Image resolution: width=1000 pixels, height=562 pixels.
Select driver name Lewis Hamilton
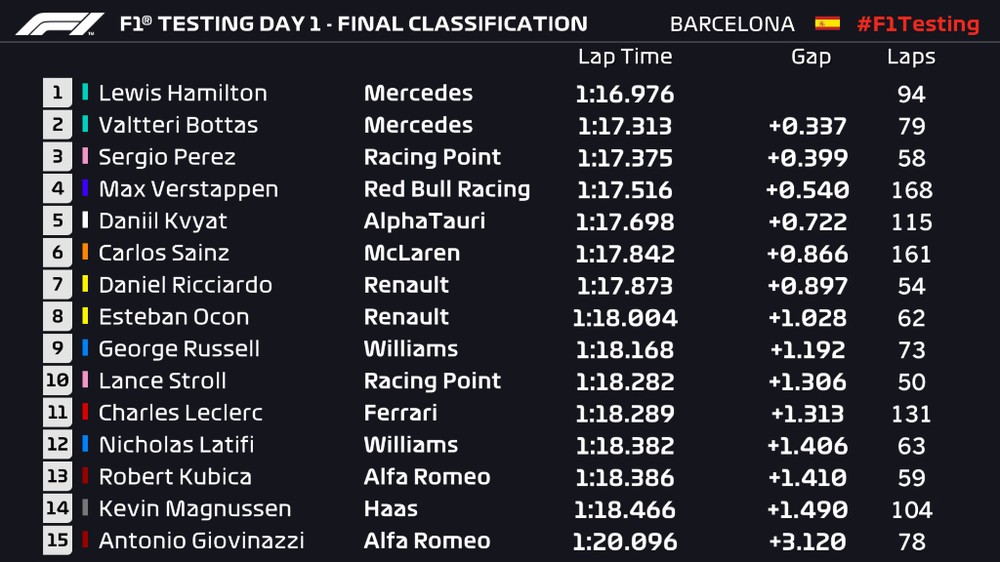point(183,93)
